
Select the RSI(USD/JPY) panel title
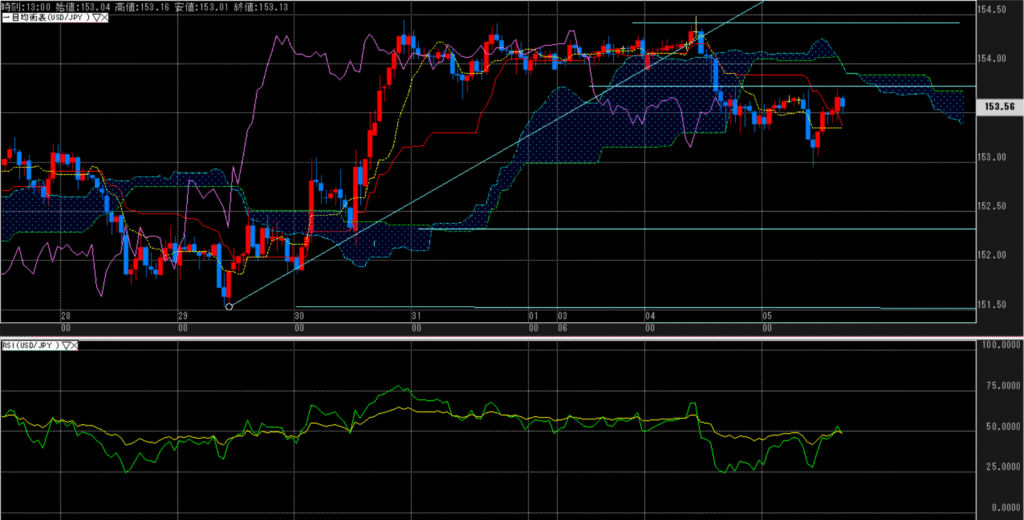[30, 345]
